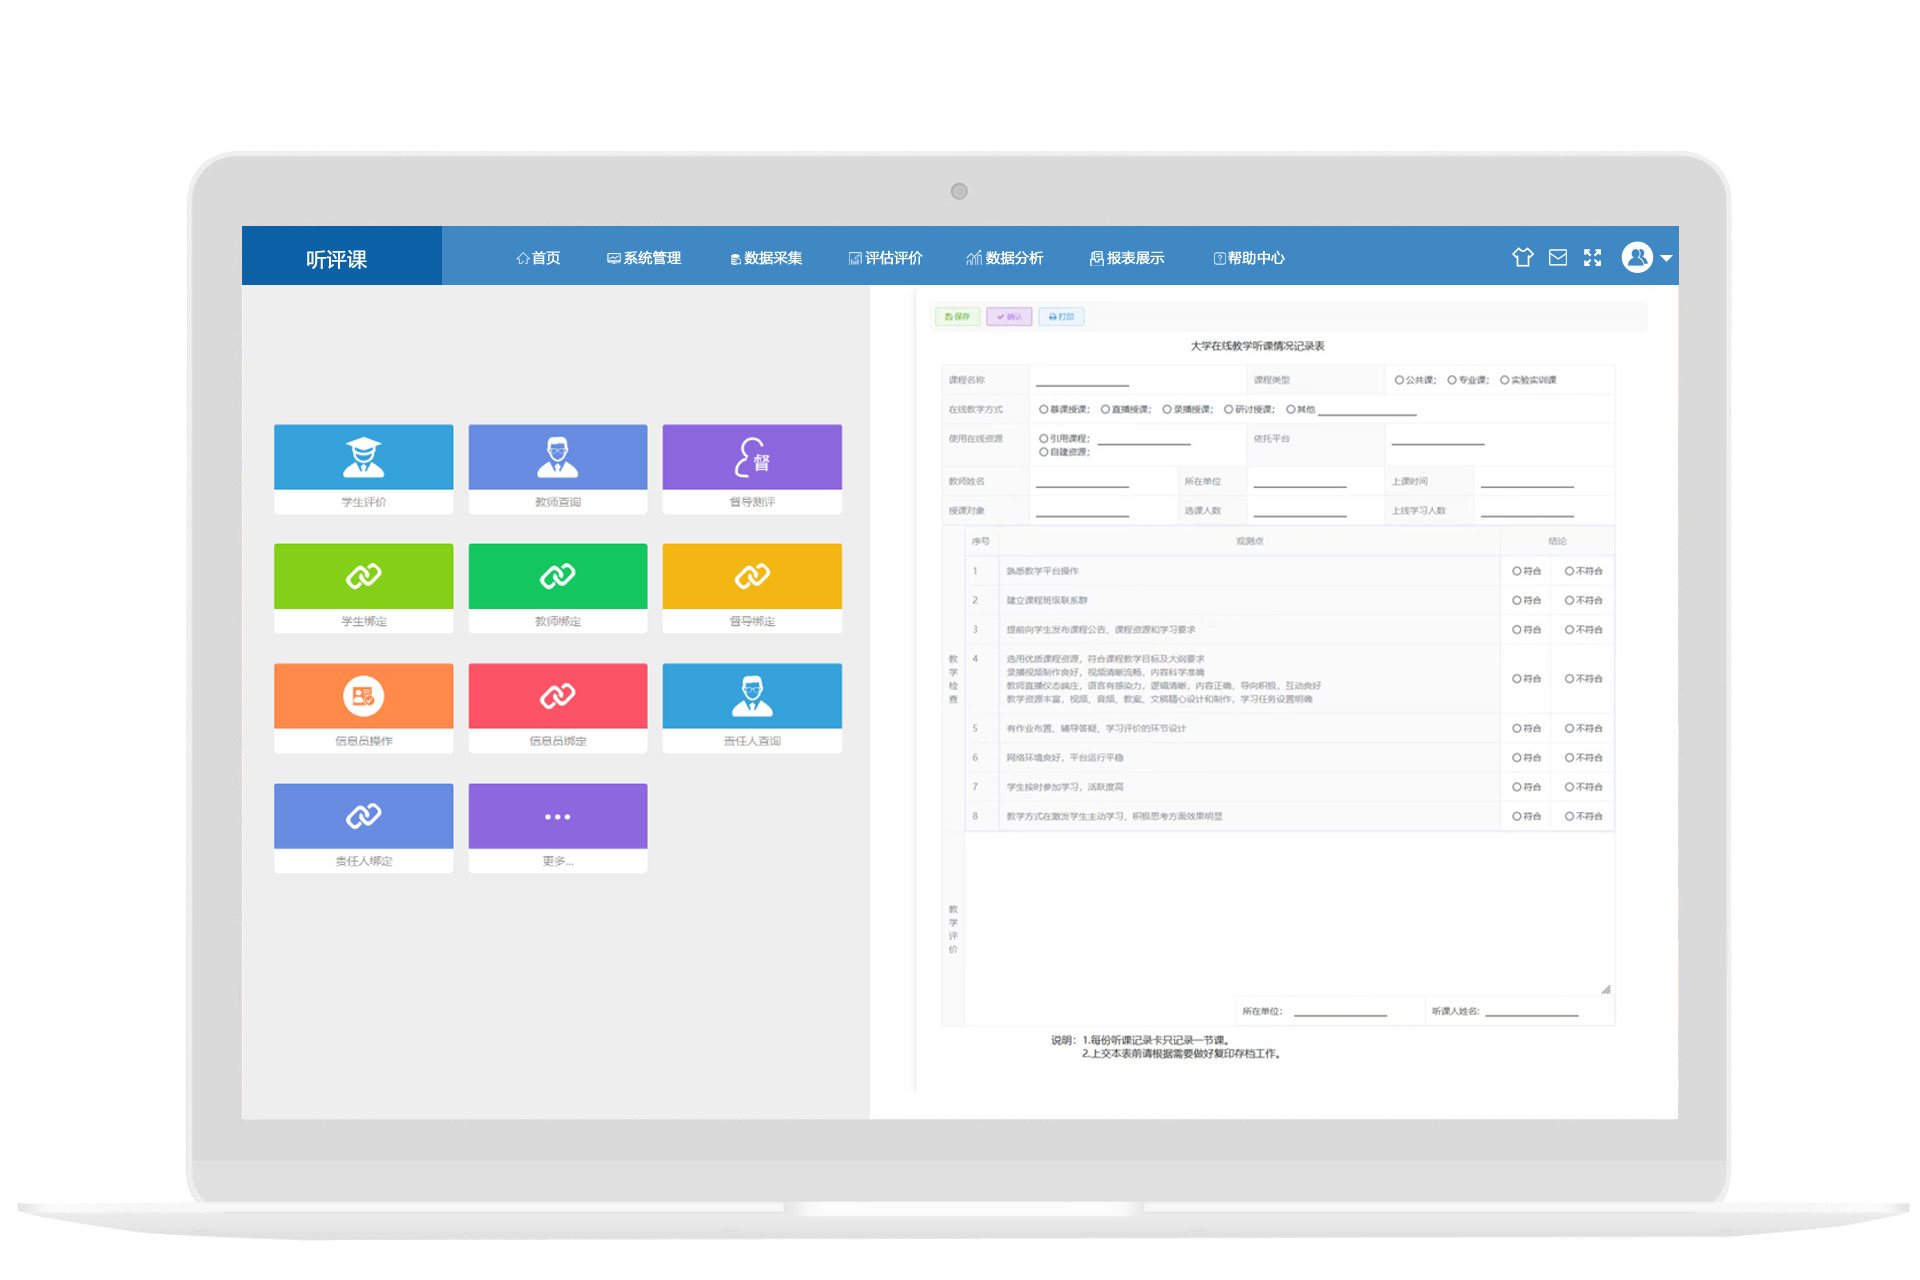Screen dimensions: 1920x1280
Task: Click the 打印 print button
Action: click(x=1061, y=317)
